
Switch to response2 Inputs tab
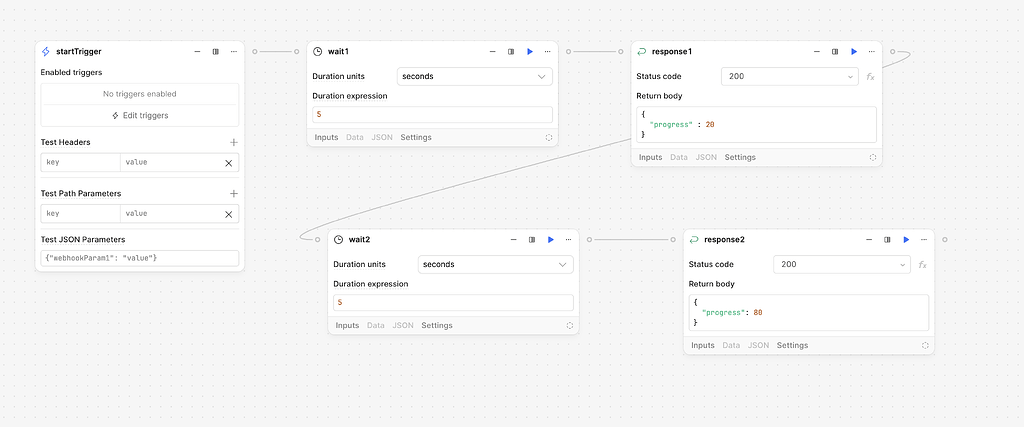703,345
